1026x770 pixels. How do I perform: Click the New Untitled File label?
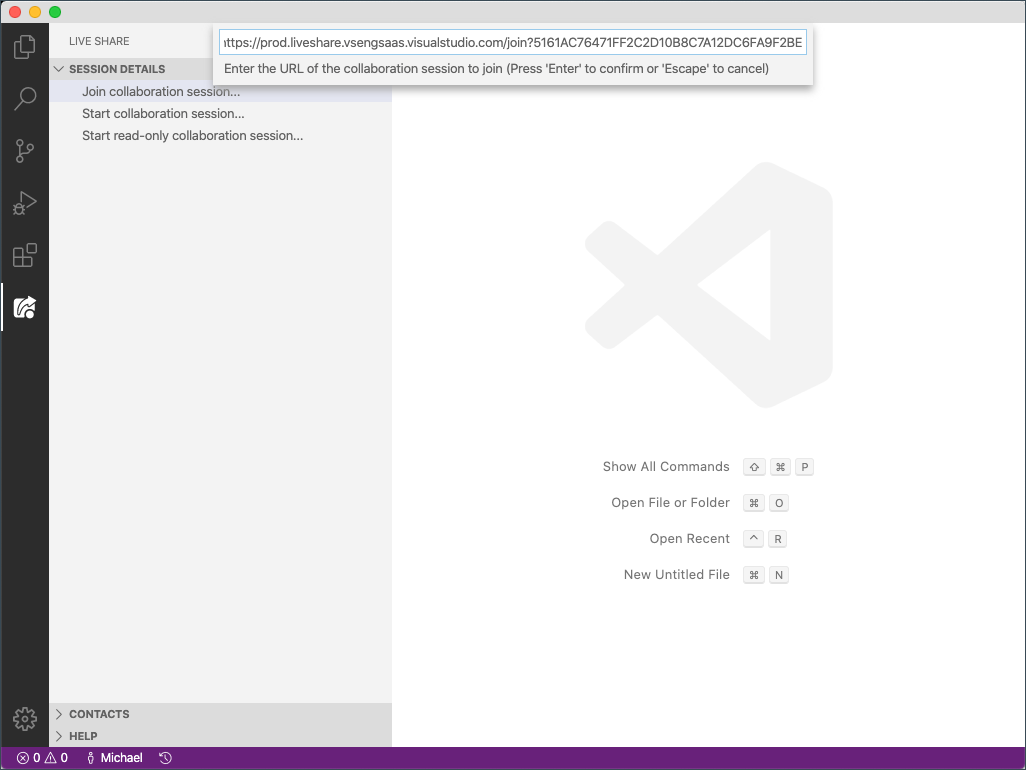pos(676,574)
